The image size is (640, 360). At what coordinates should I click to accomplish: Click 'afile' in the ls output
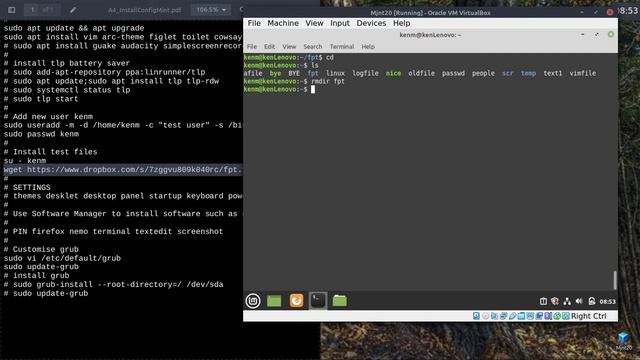point(253,73)
